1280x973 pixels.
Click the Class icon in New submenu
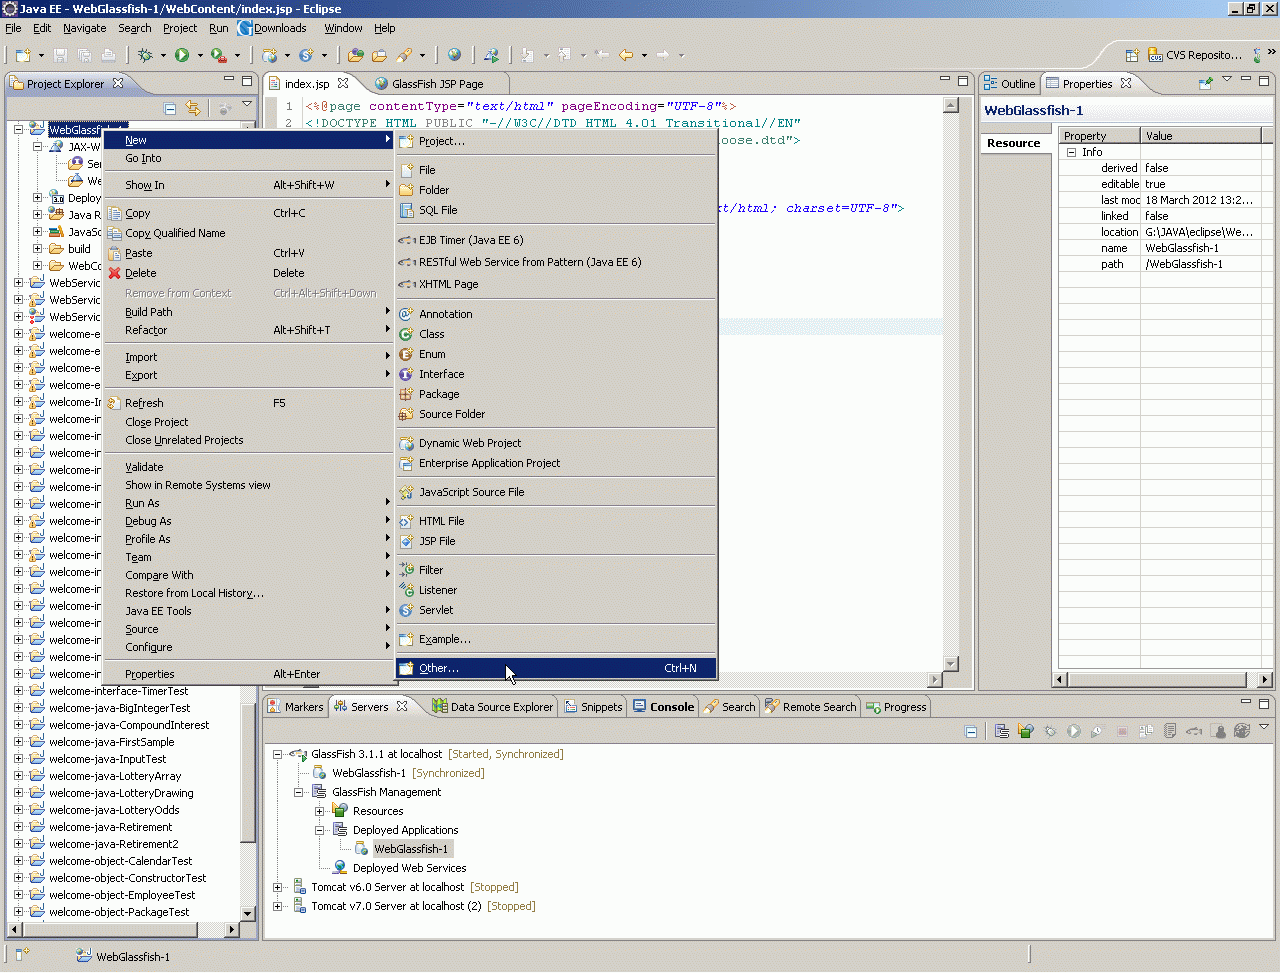click(406, 334)
